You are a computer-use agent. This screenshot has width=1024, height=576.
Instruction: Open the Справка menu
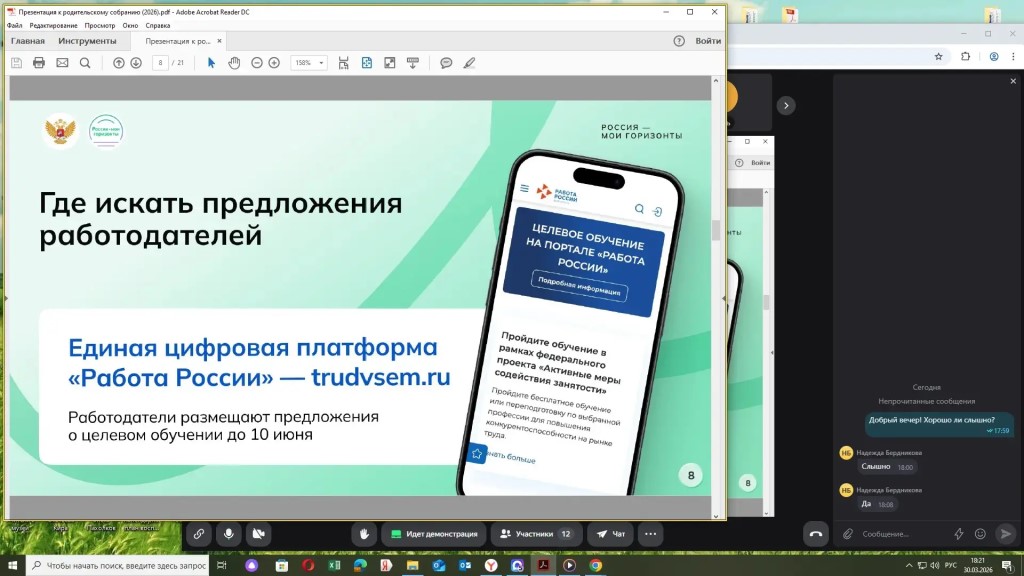pos(157,25)
